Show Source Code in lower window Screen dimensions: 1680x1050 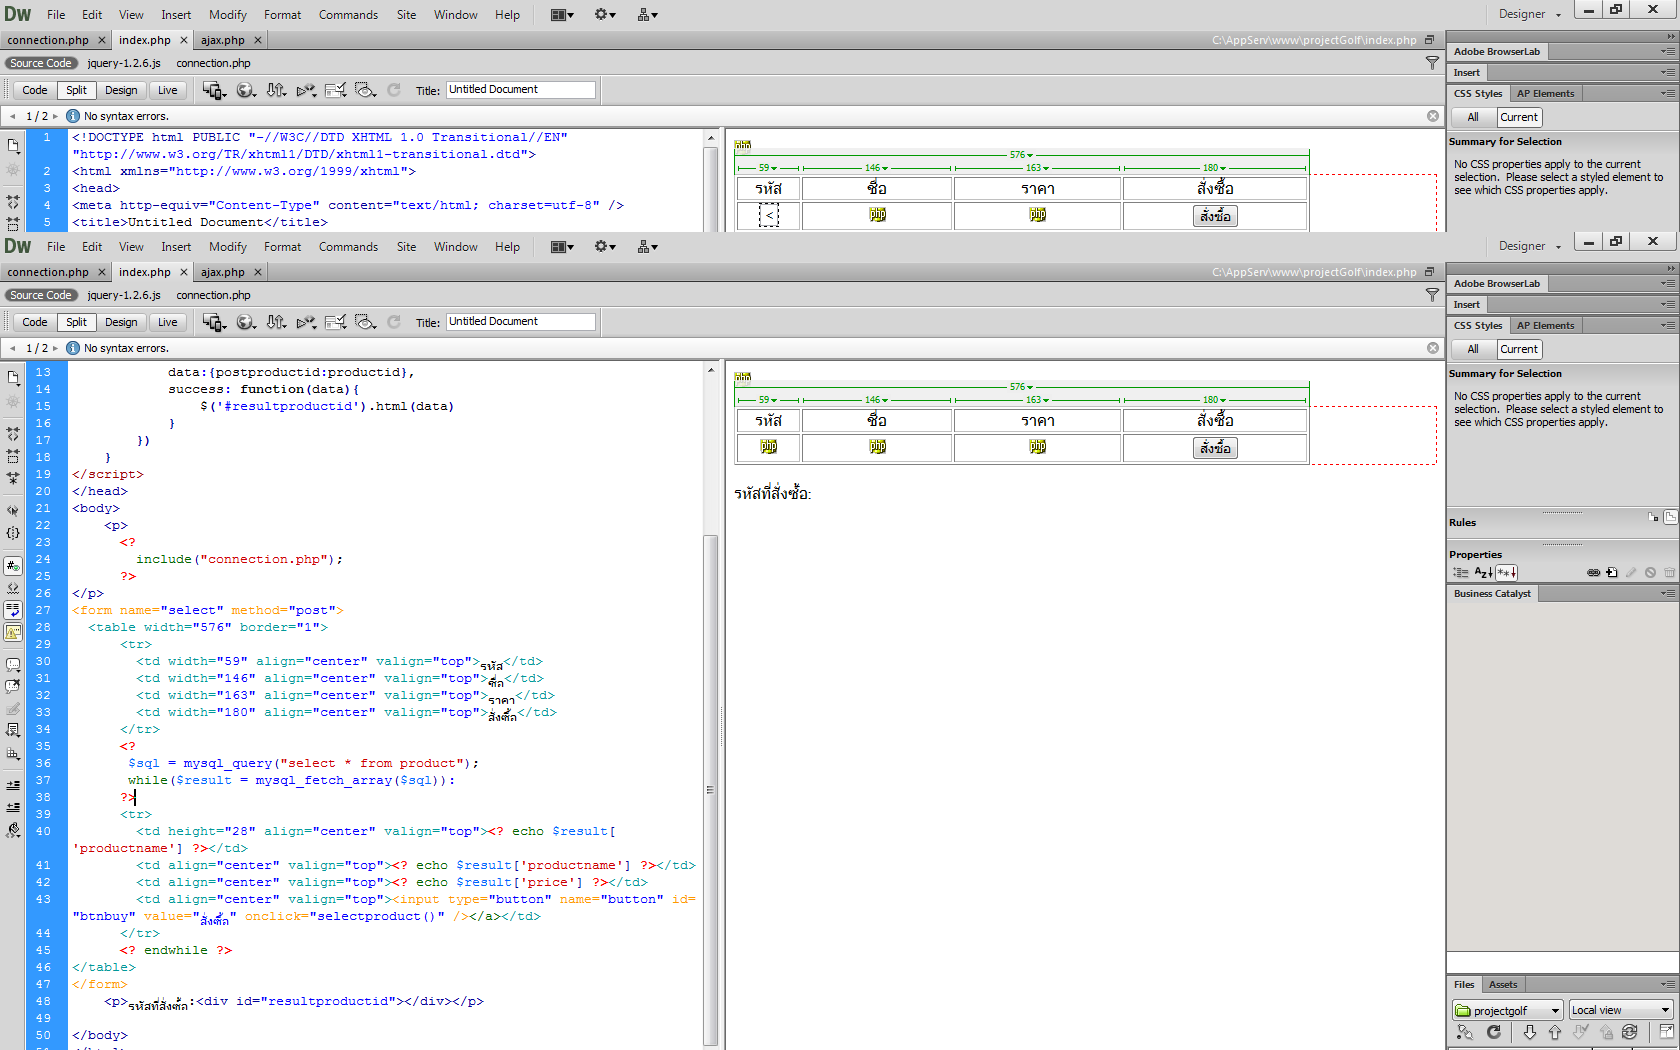pyautogui.click(x=41, y=295)
